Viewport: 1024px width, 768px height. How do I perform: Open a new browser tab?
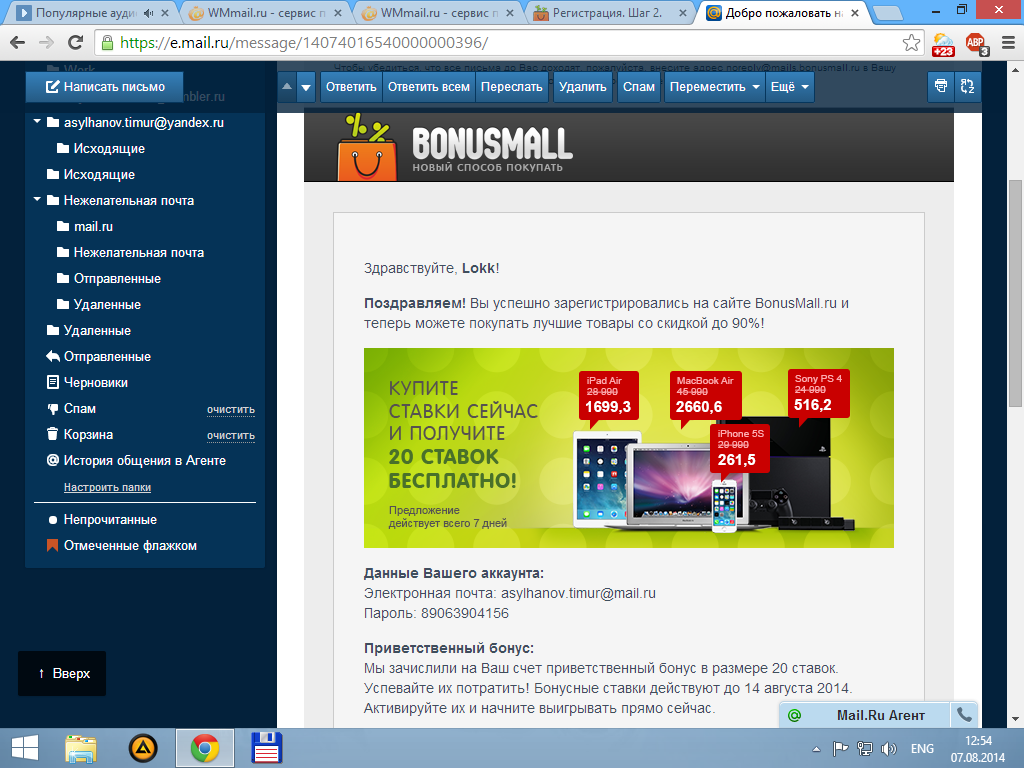pyautogui.click(x=888, y=12)
